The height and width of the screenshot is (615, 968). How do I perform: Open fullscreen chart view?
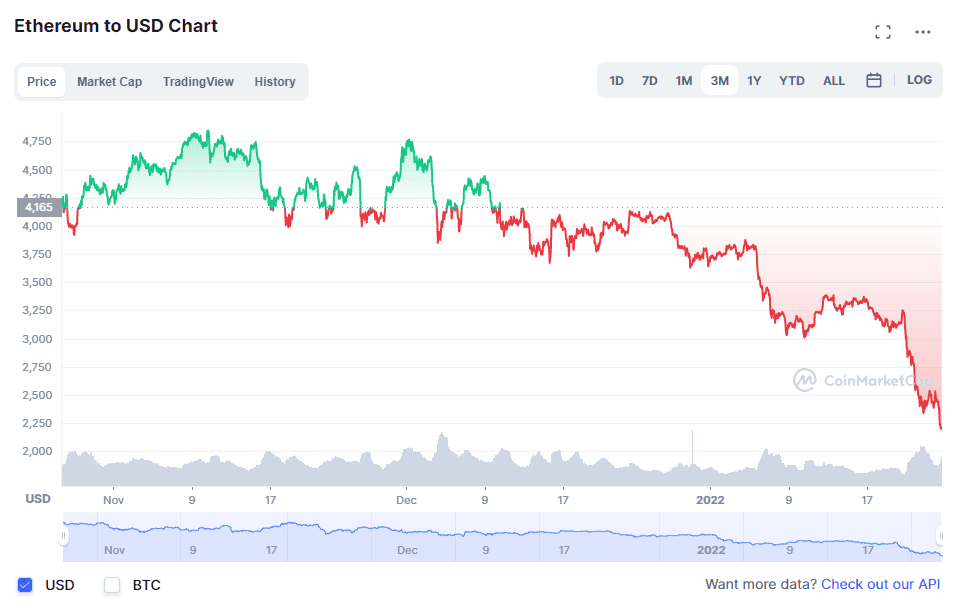(884, 31)
